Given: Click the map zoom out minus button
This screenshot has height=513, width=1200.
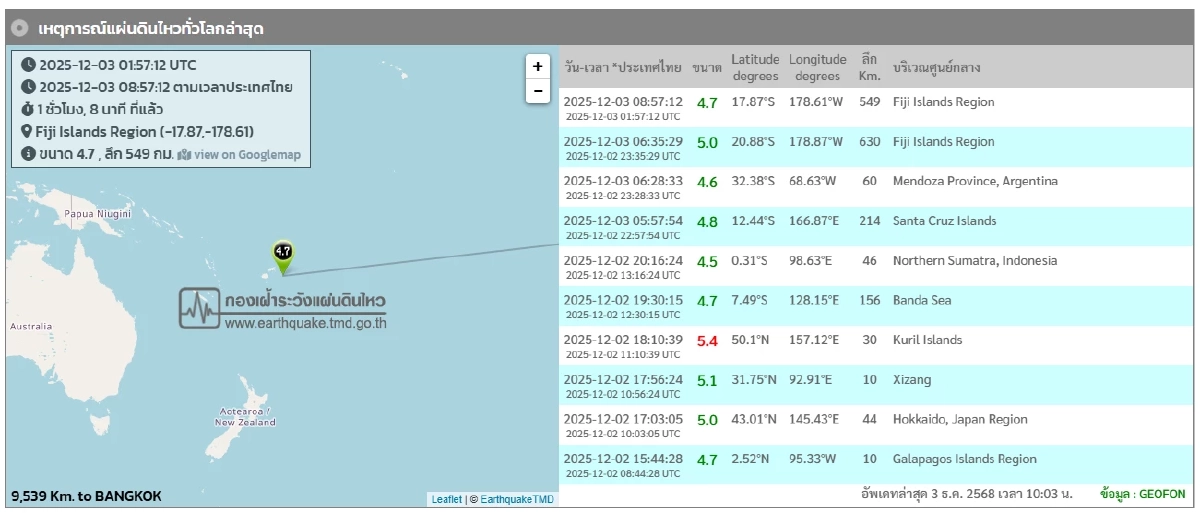Looking at the screenshot, I should pos(538,91).
